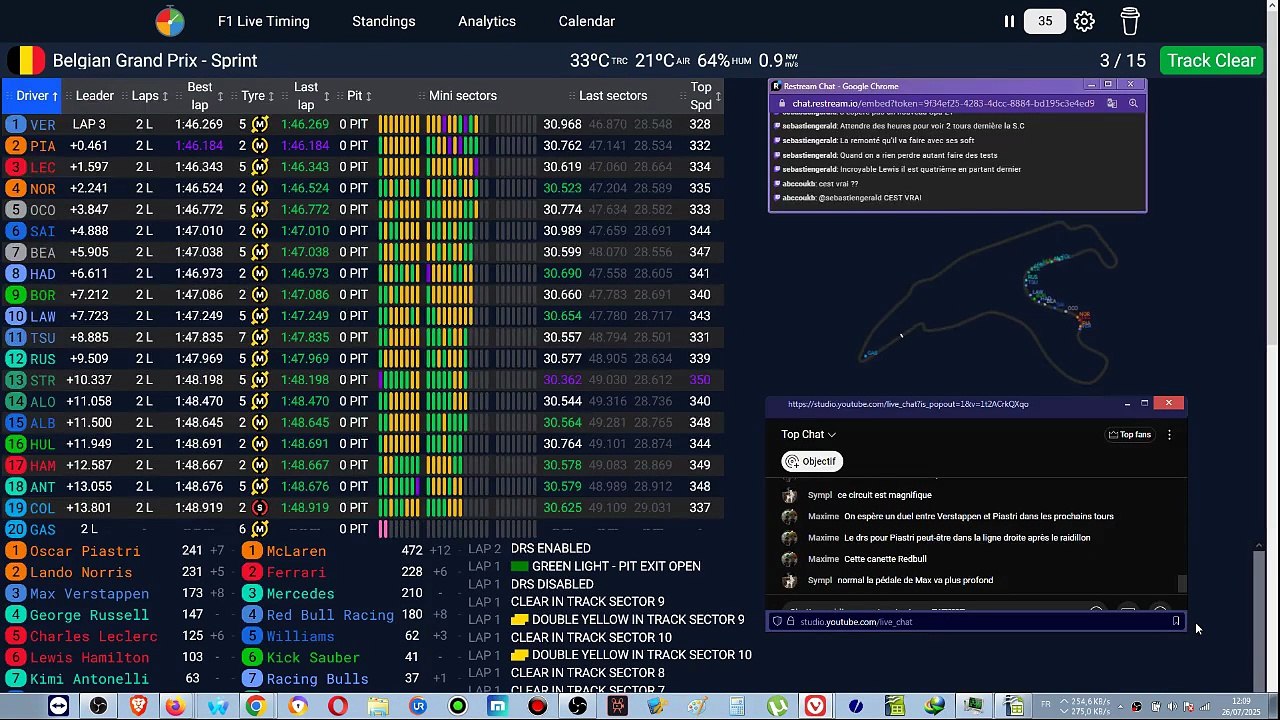Click the Restream chat address bar
This screenshot has height=720, width=1280.
(943, 103)
